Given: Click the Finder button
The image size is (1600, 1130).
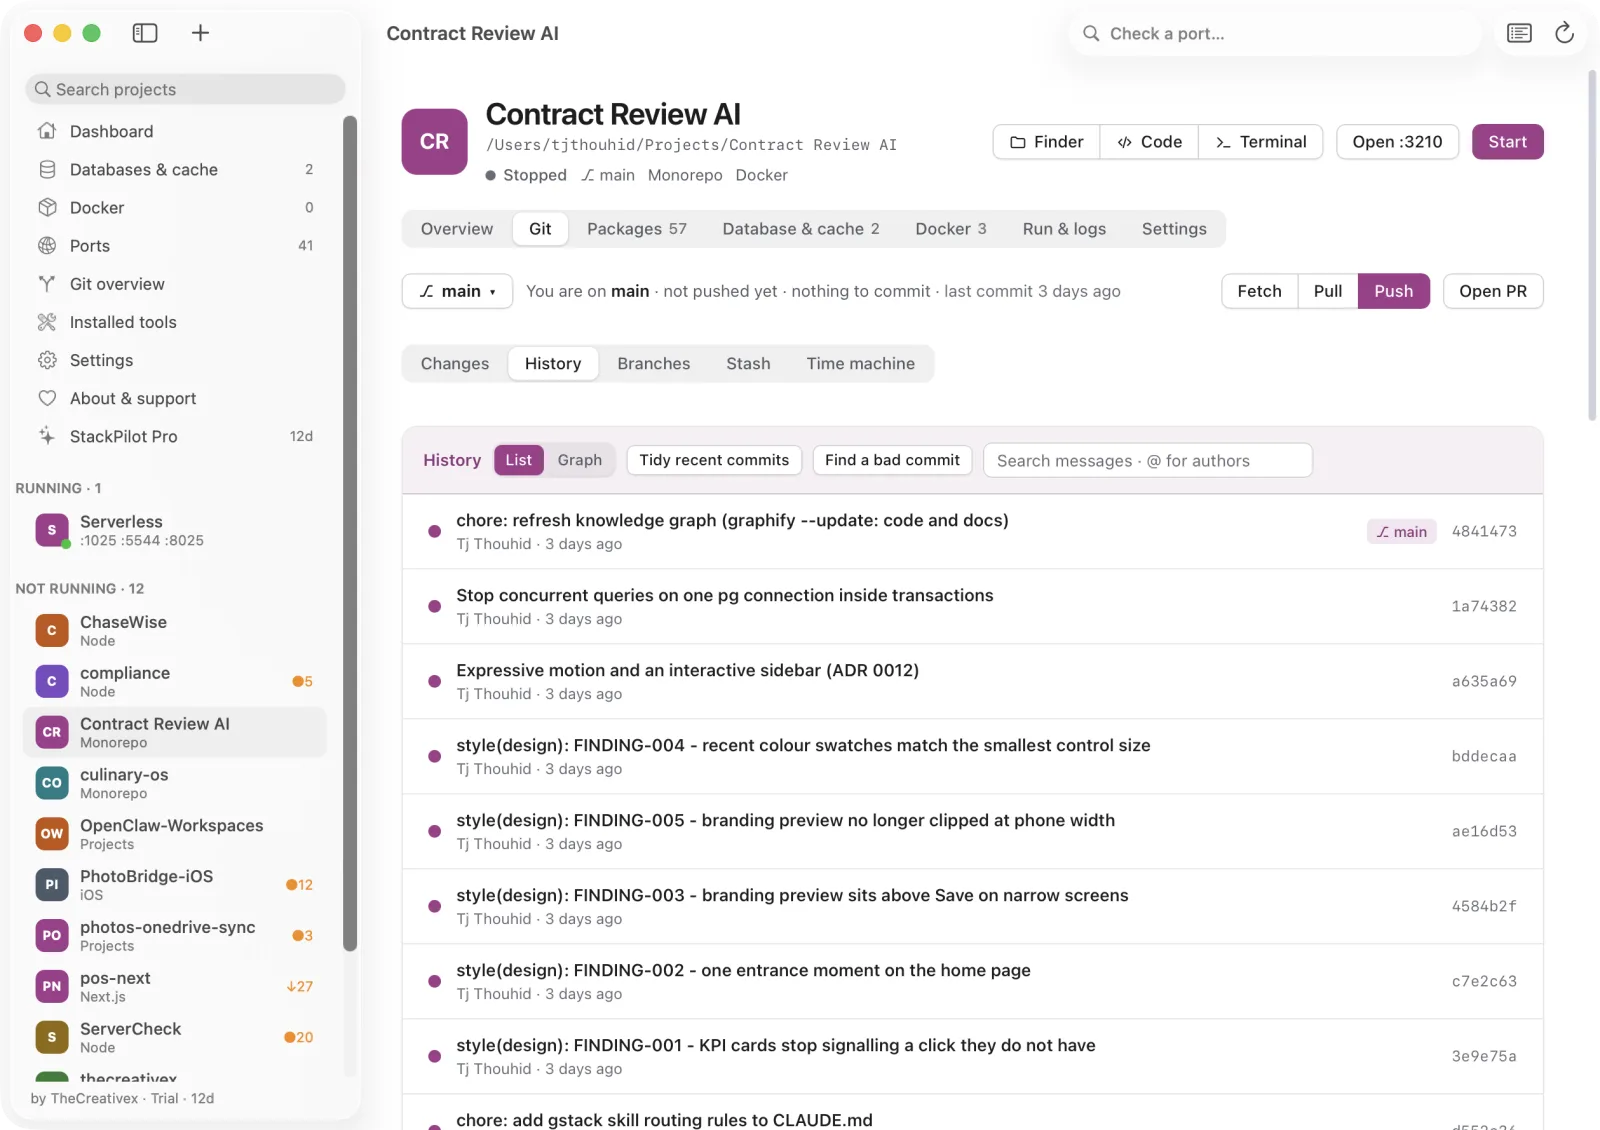Looking at the screenshot, I should pos(1046,142).
